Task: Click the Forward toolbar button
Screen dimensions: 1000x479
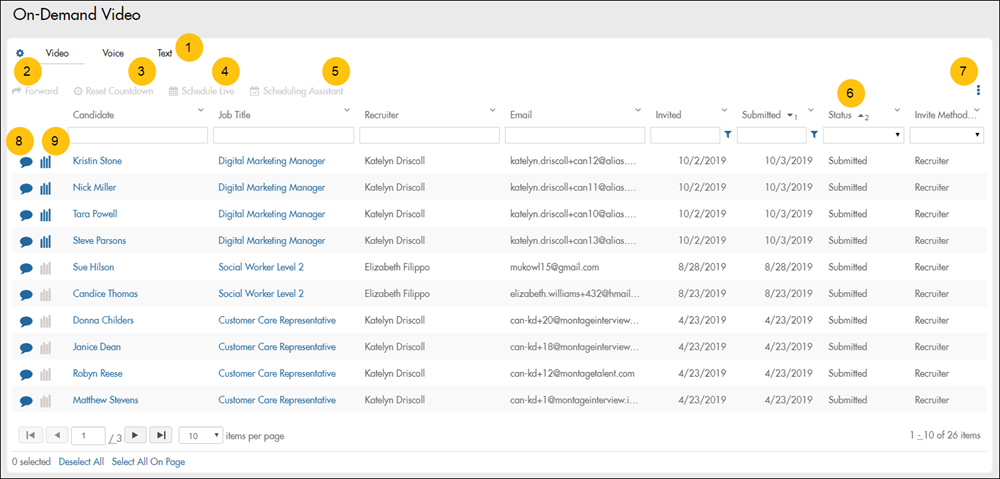Action: pos(35,91)
